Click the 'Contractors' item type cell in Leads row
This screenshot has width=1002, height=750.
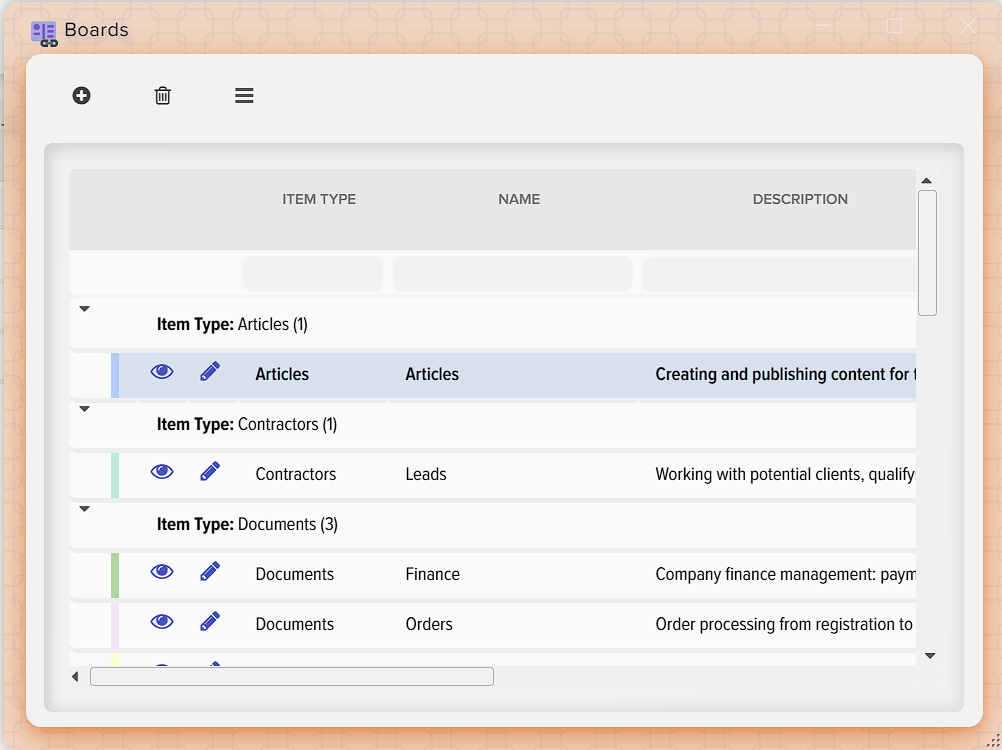(296, 475)
